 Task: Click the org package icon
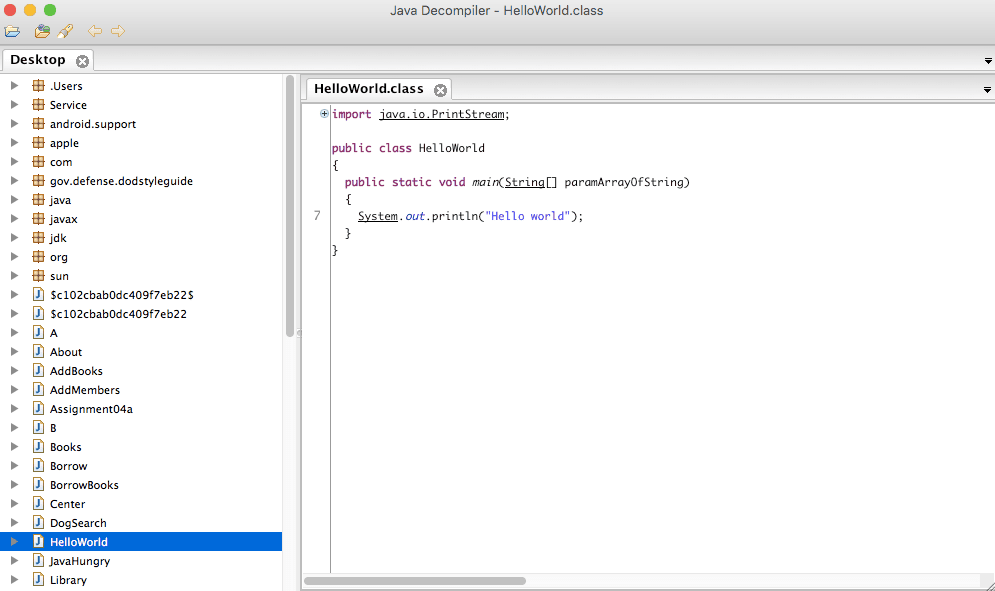(x=39, y=256)
